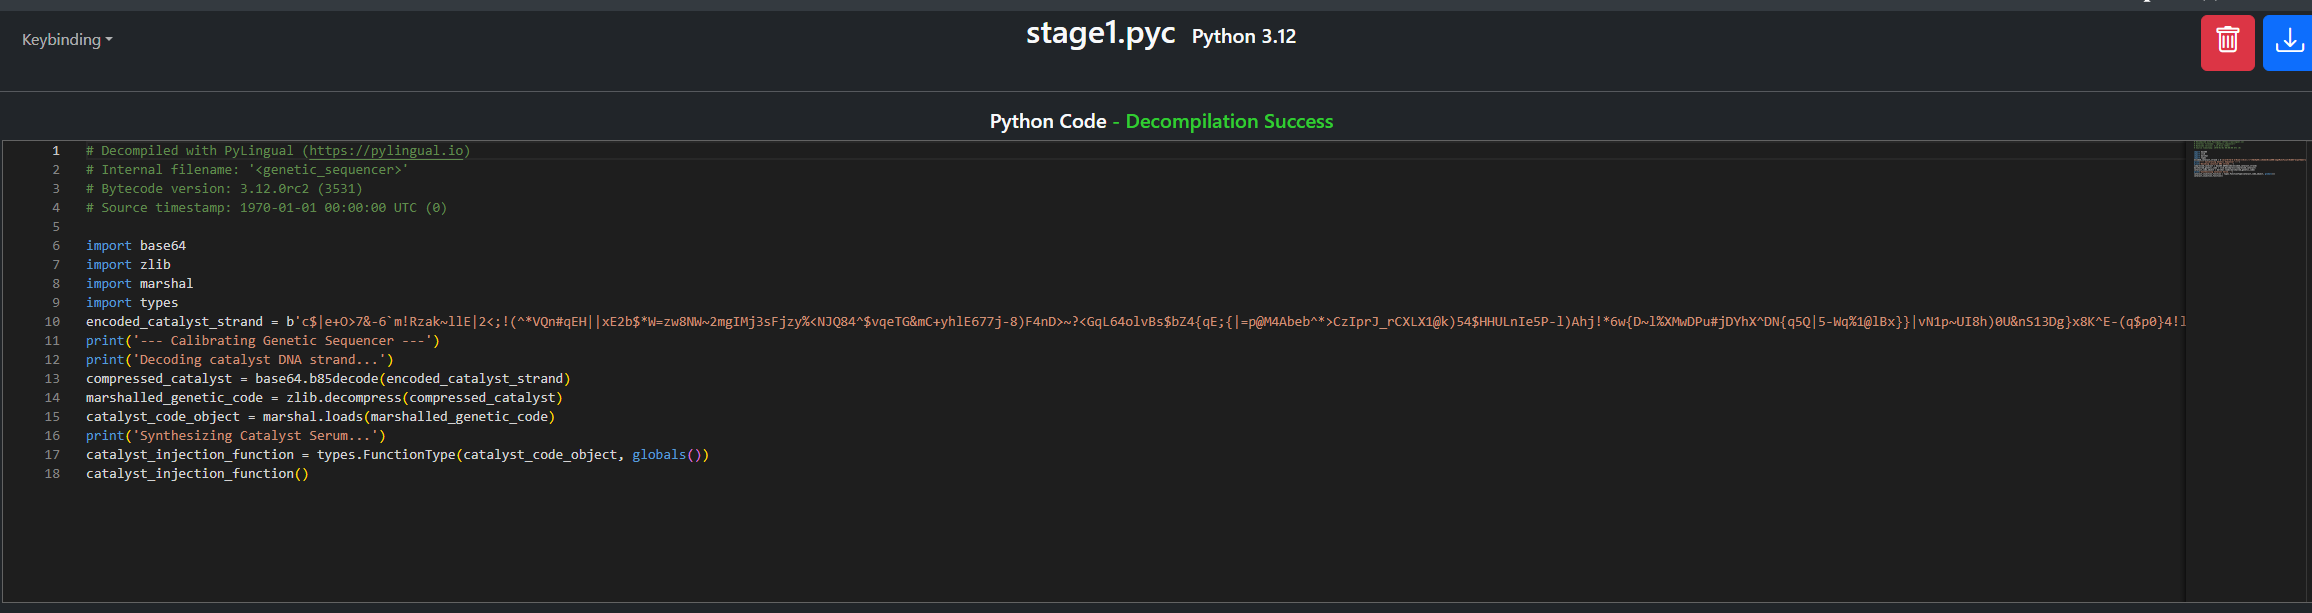Place cursor on encoded_catalyst_strand assignment
The width and height of the screenshot is (2312, 613).
point(1135,322)
